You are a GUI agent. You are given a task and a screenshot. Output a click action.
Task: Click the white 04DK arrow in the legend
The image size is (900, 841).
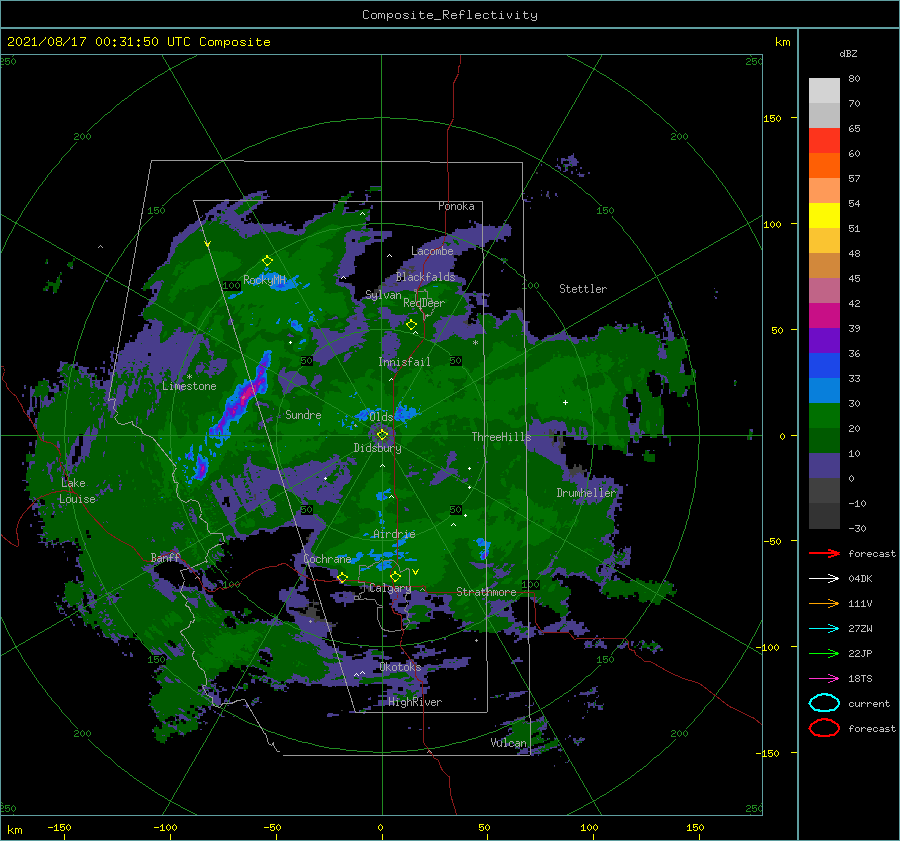(824, 579)
